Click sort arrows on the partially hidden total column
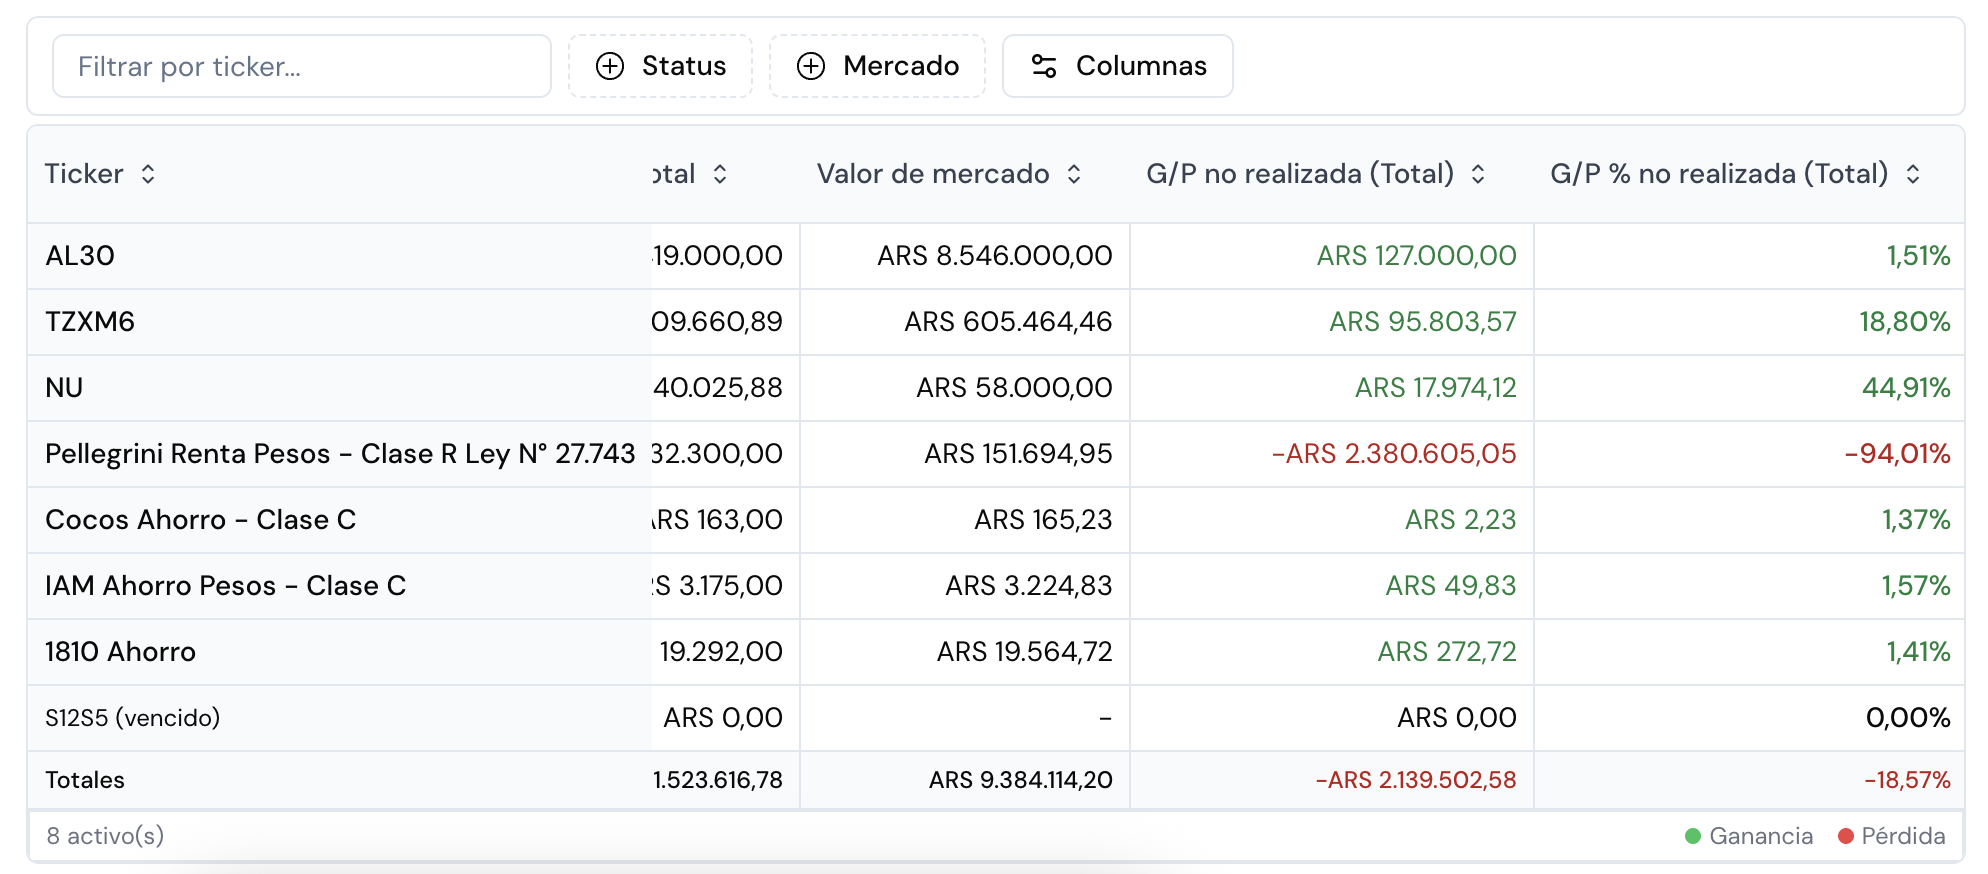Screen dimensions: 1988x874 720,174
